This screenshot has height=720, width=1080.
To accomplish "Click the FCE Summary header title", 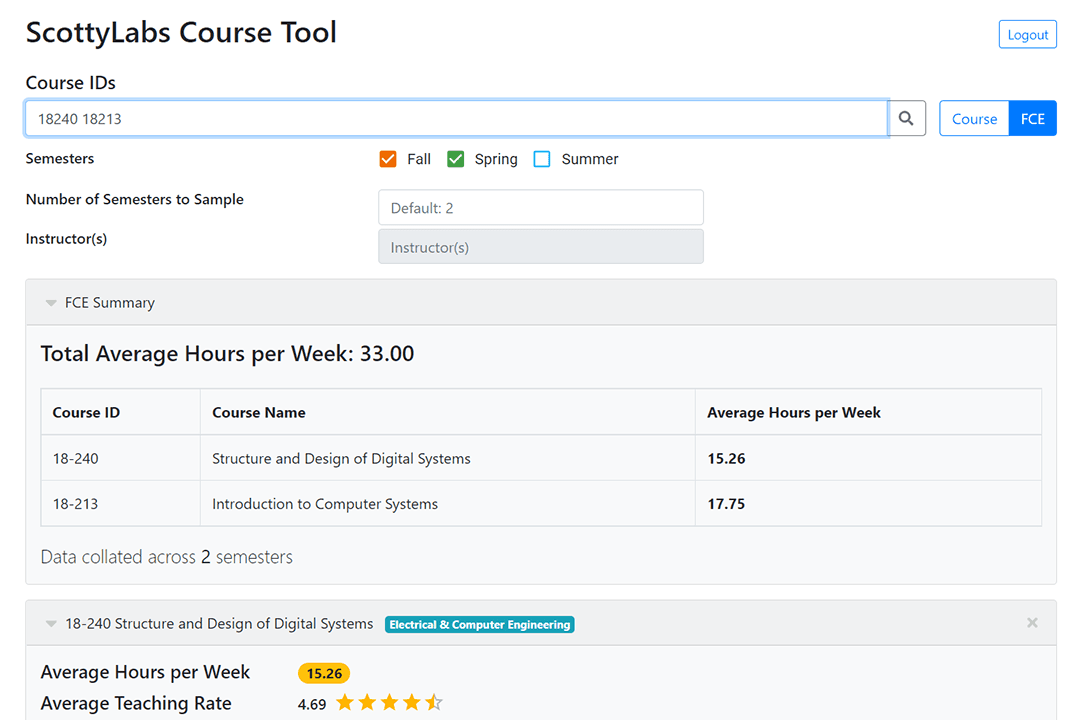I will click(x=110, y=303).
